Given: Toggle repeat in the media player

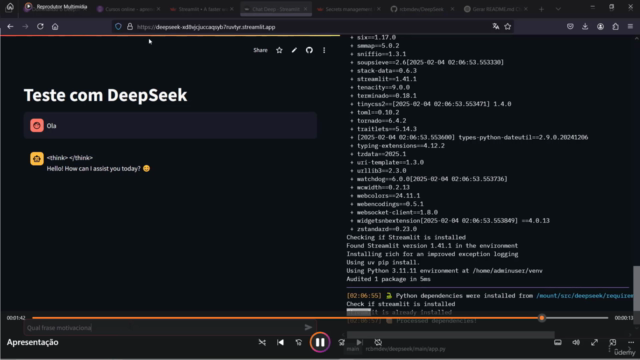Looking at the screenshot, I should point(378,342).
